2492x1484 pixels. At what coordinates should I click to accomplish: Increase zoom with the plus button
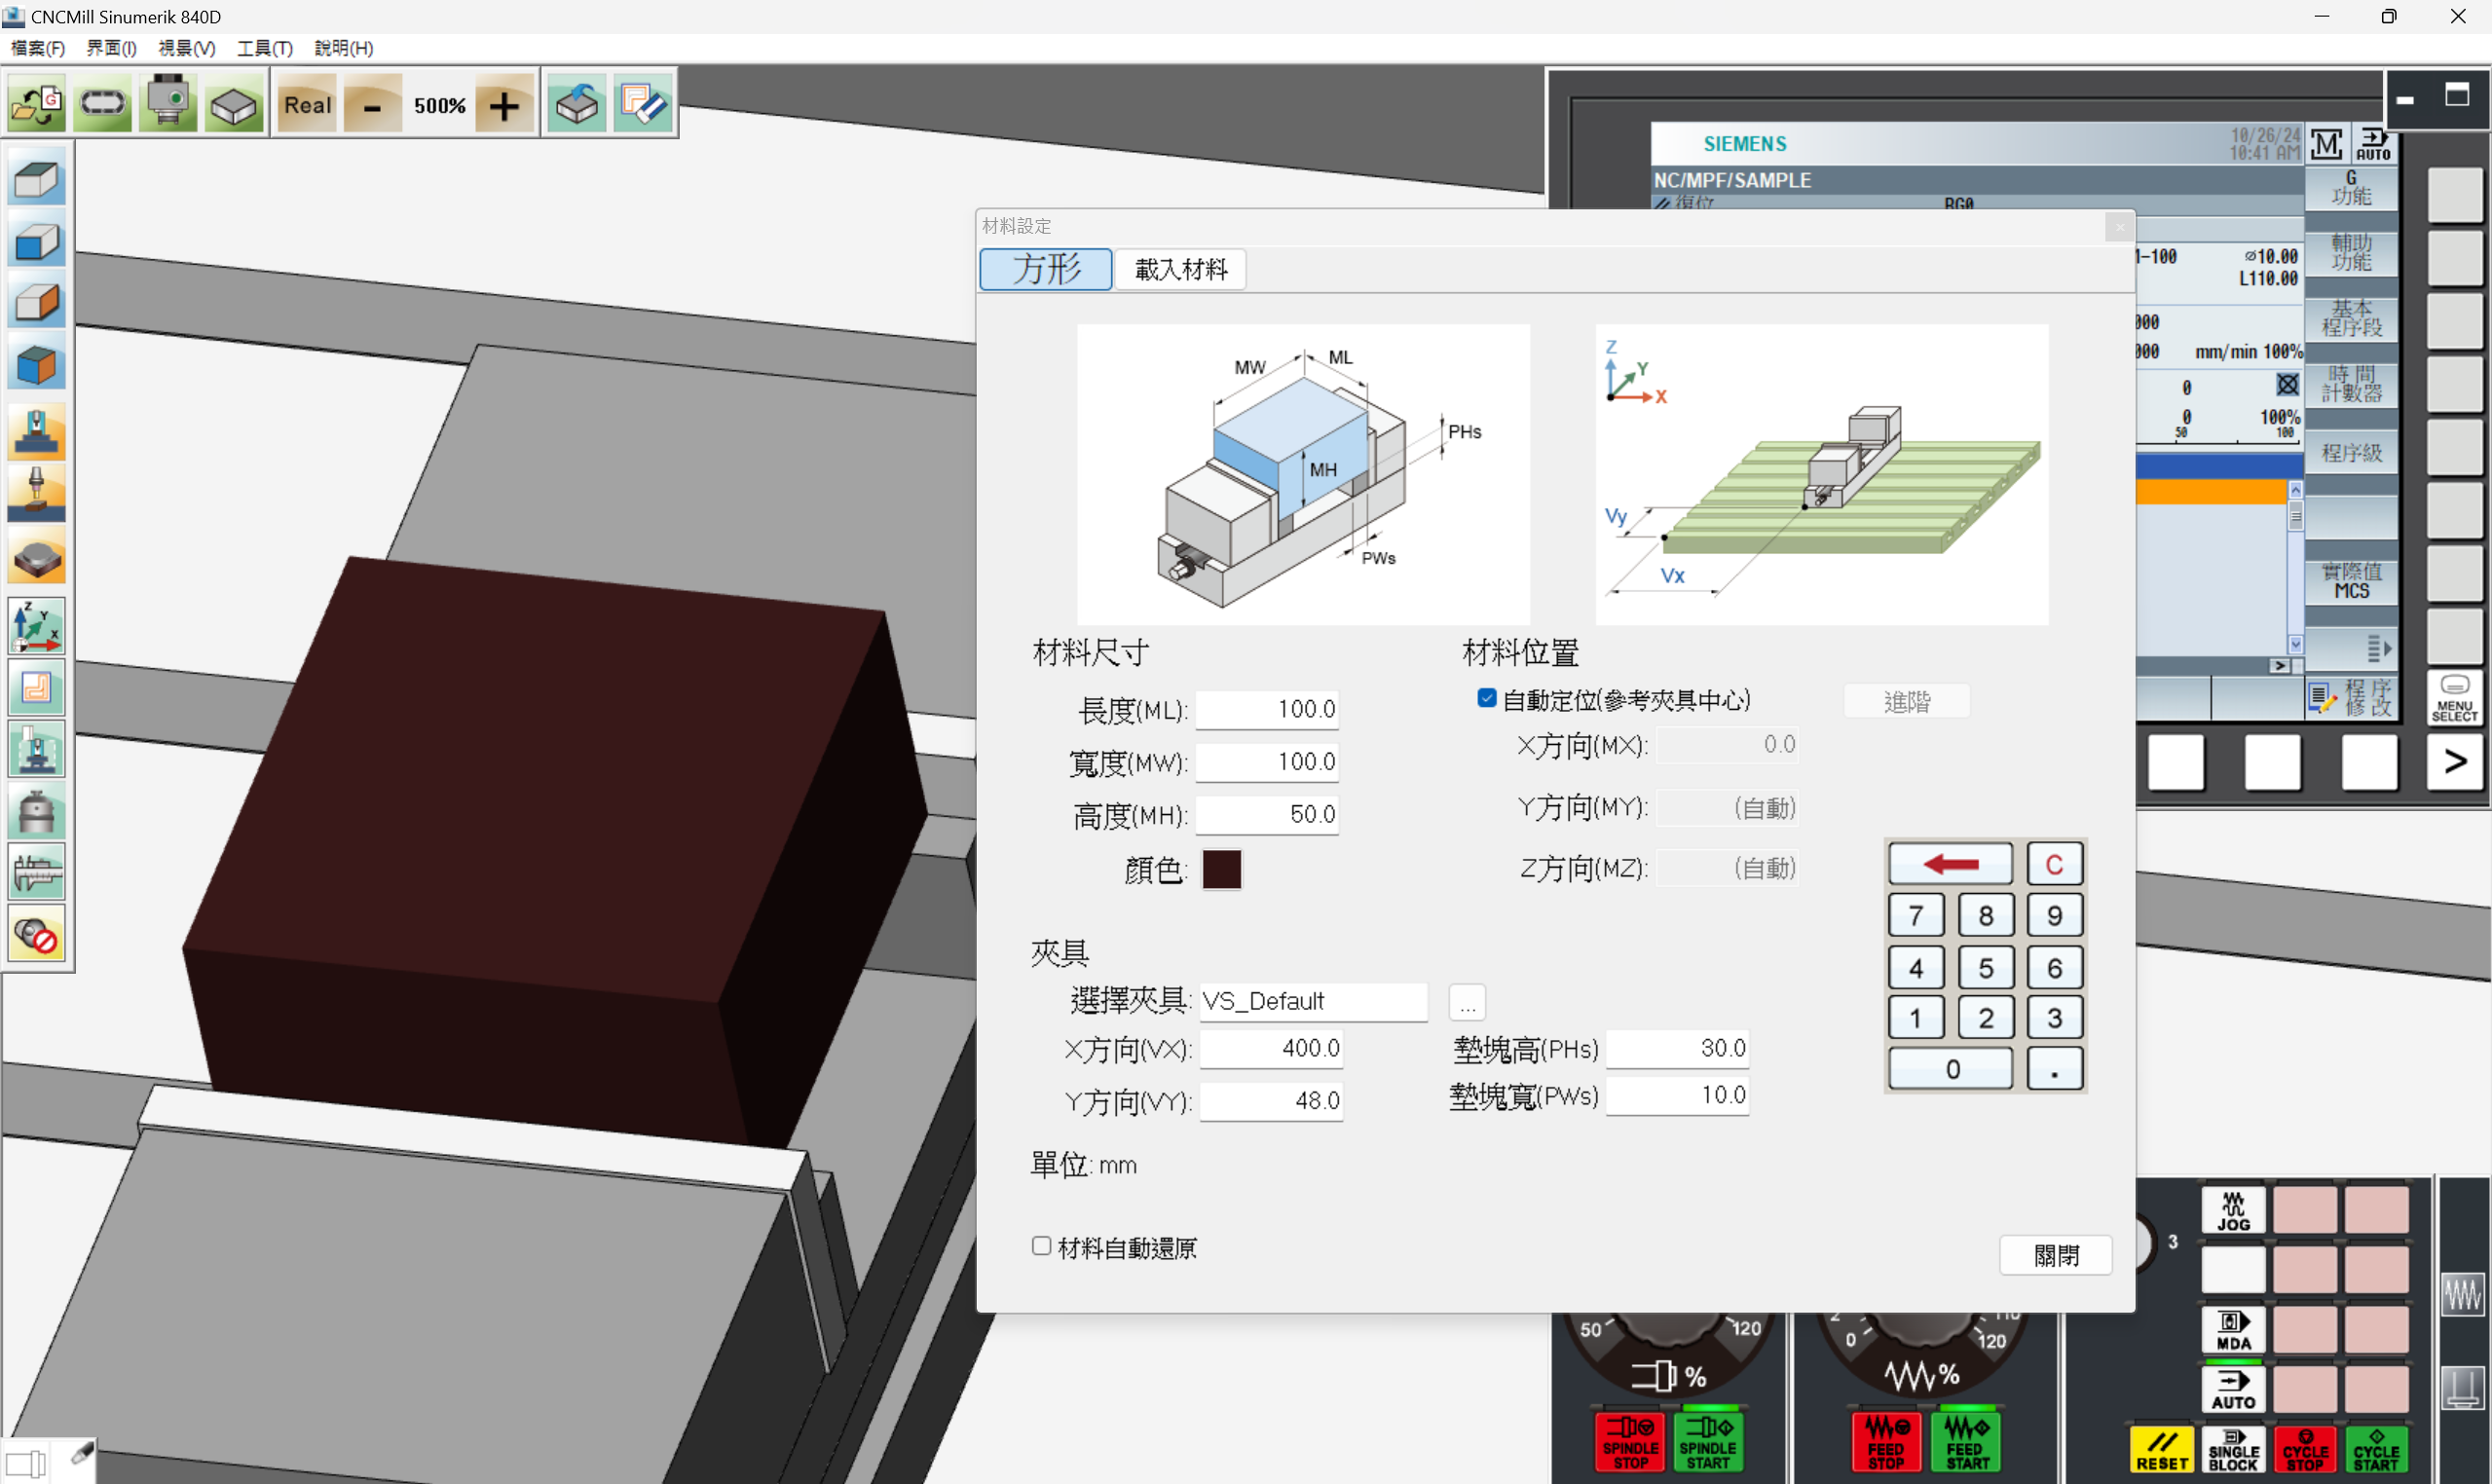pyautogui.click(x=504, y=104)
